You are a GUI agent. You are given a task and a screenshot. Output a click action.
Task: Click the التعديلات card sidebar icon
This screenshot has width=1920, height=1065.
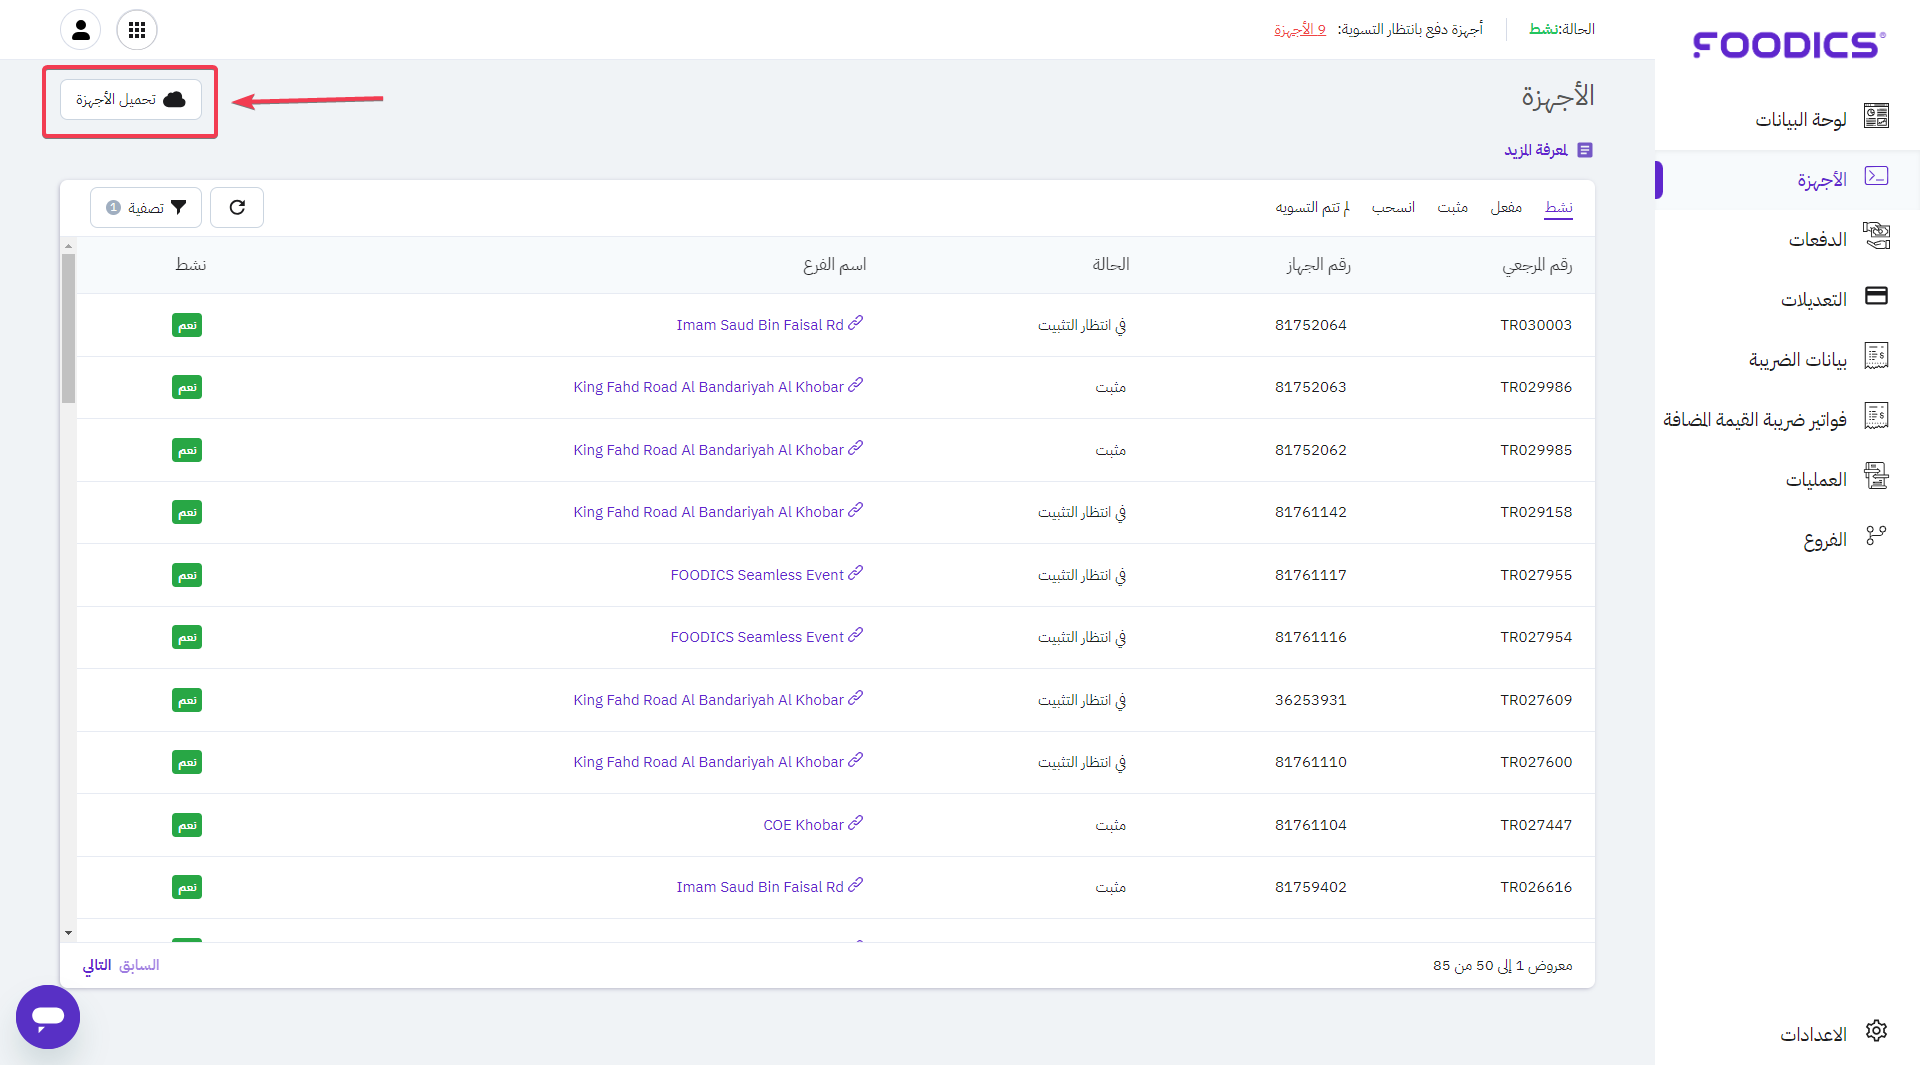tap(1876, 296)
